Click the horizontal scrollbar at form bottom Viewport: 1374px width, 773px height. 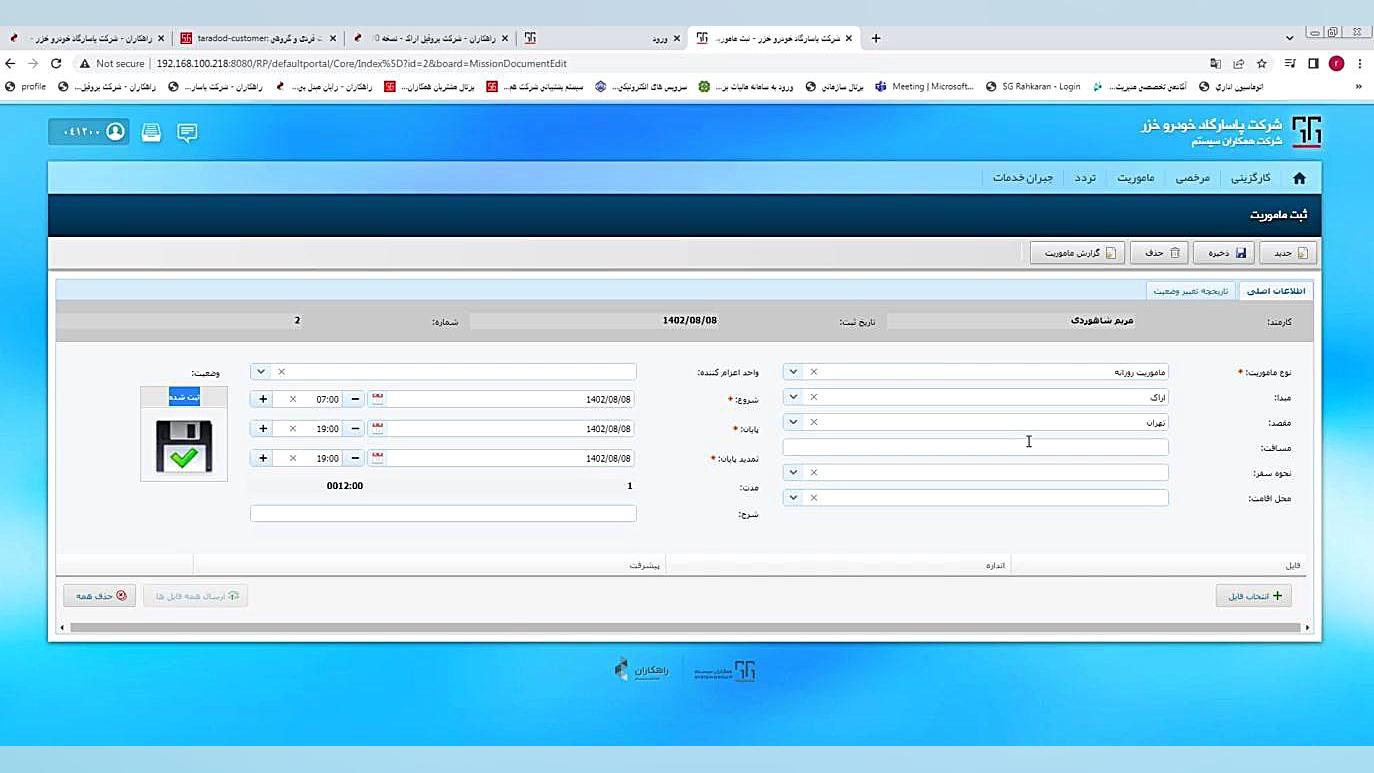(685, 628)
